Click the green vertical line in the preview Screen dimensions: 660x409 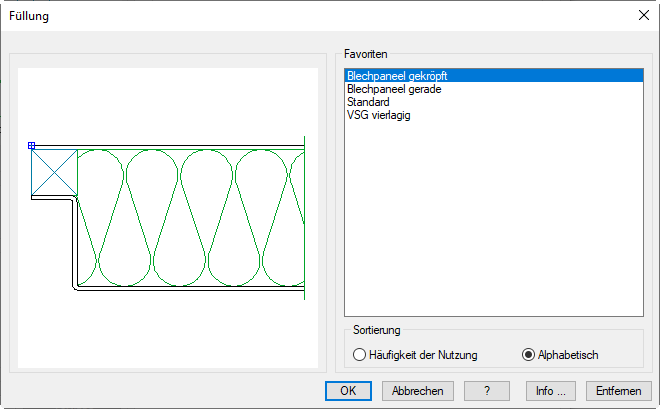(x=304, y=220)
